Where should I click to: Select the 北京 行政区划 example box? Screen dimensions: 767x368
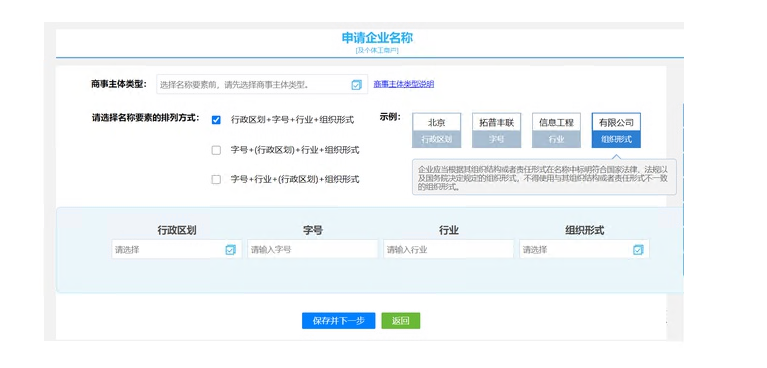(436, 131)
